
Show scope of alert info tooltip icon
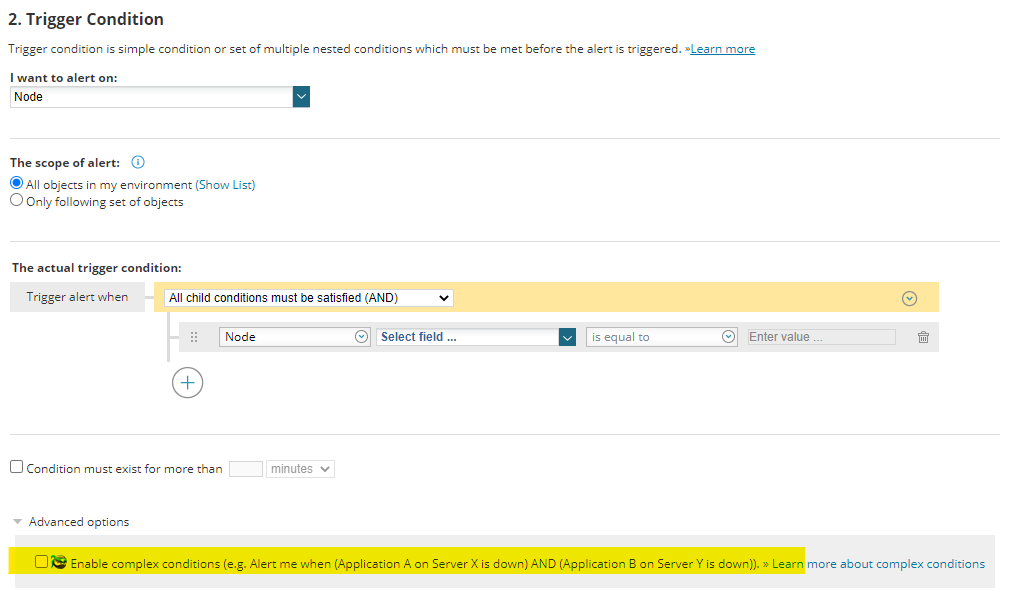(138, 162)
